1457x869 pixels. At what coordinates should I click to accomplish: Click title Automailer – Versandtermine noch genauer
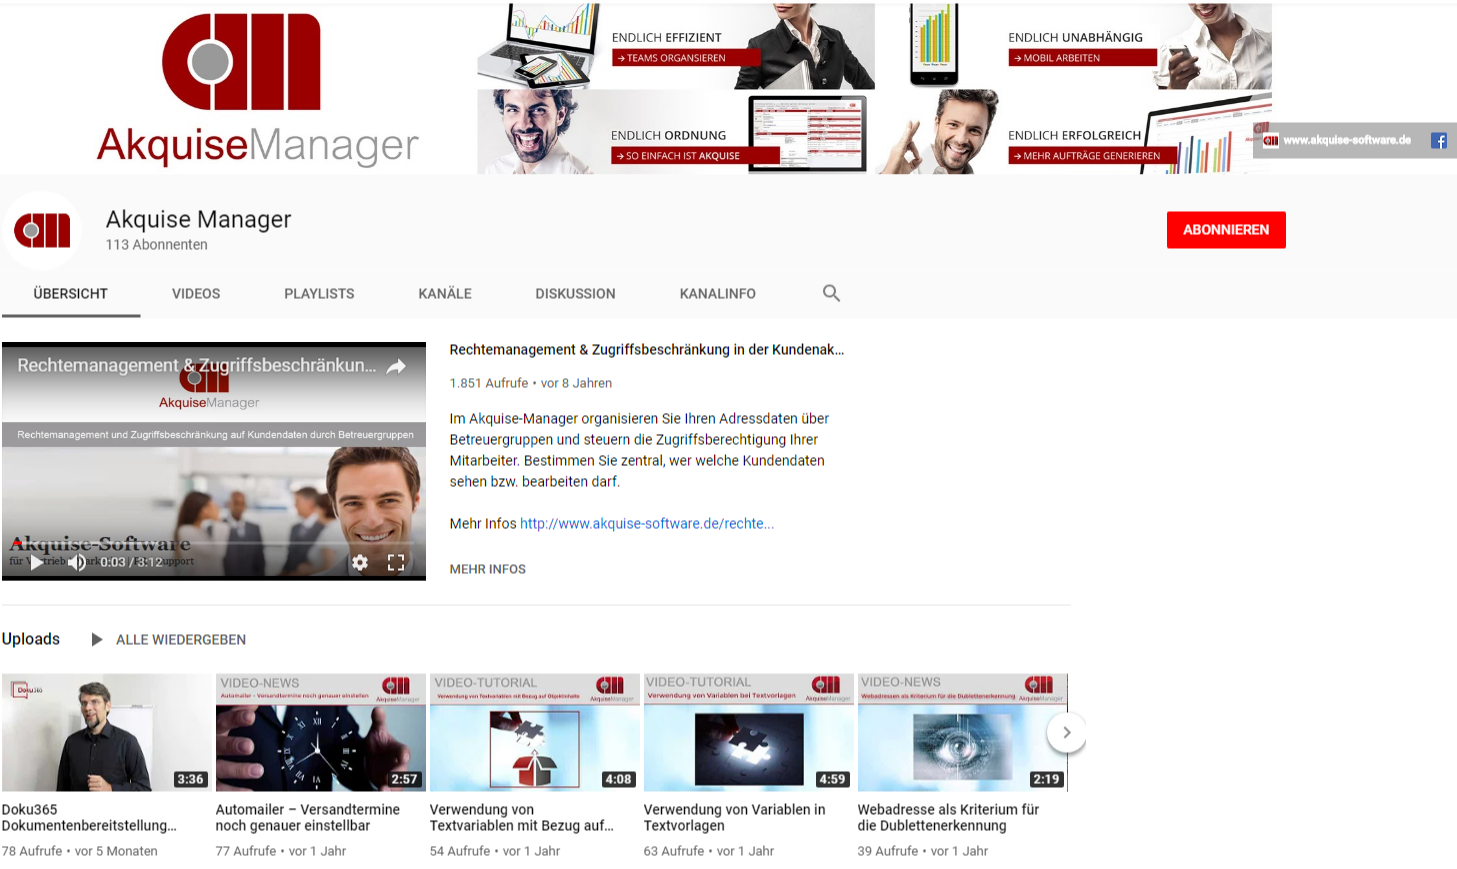pos(308,818)
